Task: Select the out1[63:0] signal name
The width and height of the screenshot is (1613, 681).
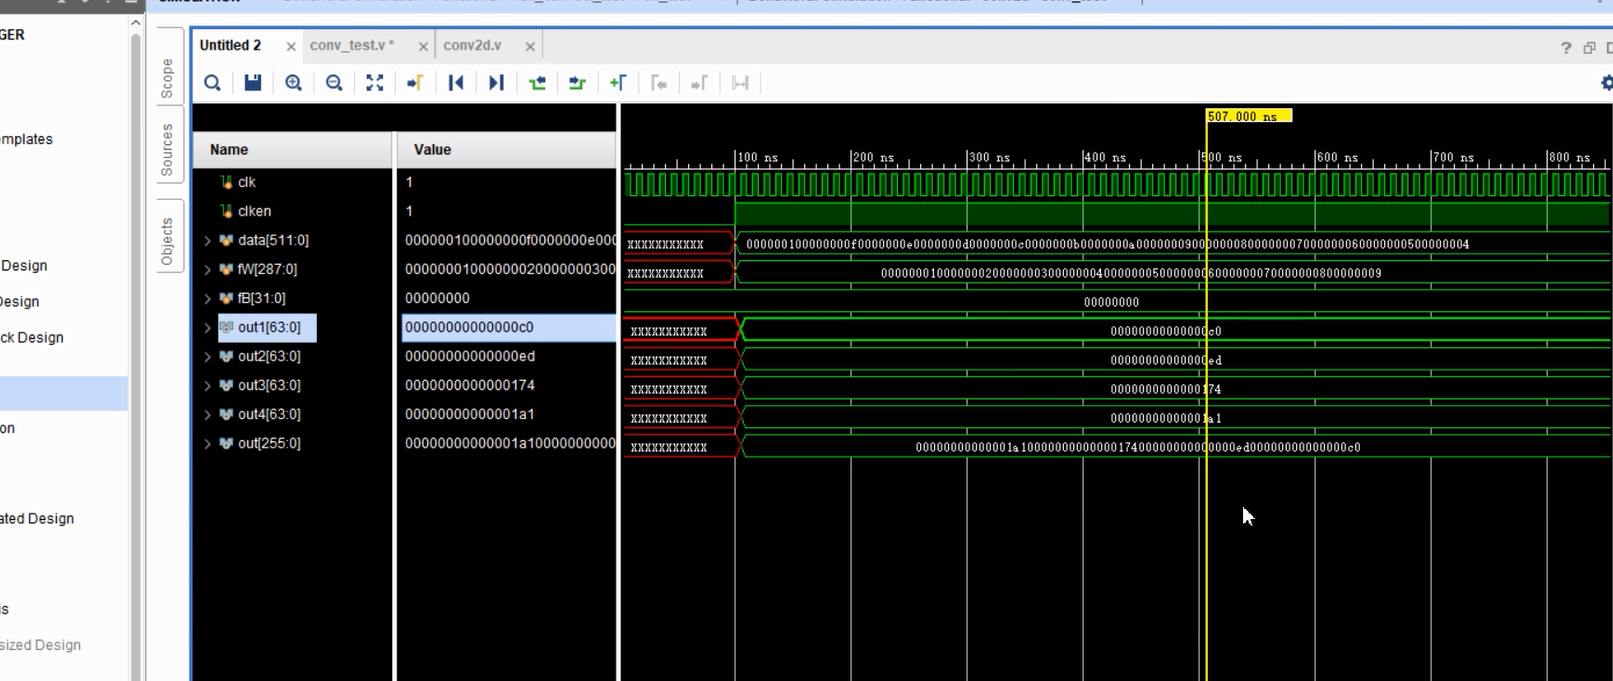Action: [x=269, y=327]
